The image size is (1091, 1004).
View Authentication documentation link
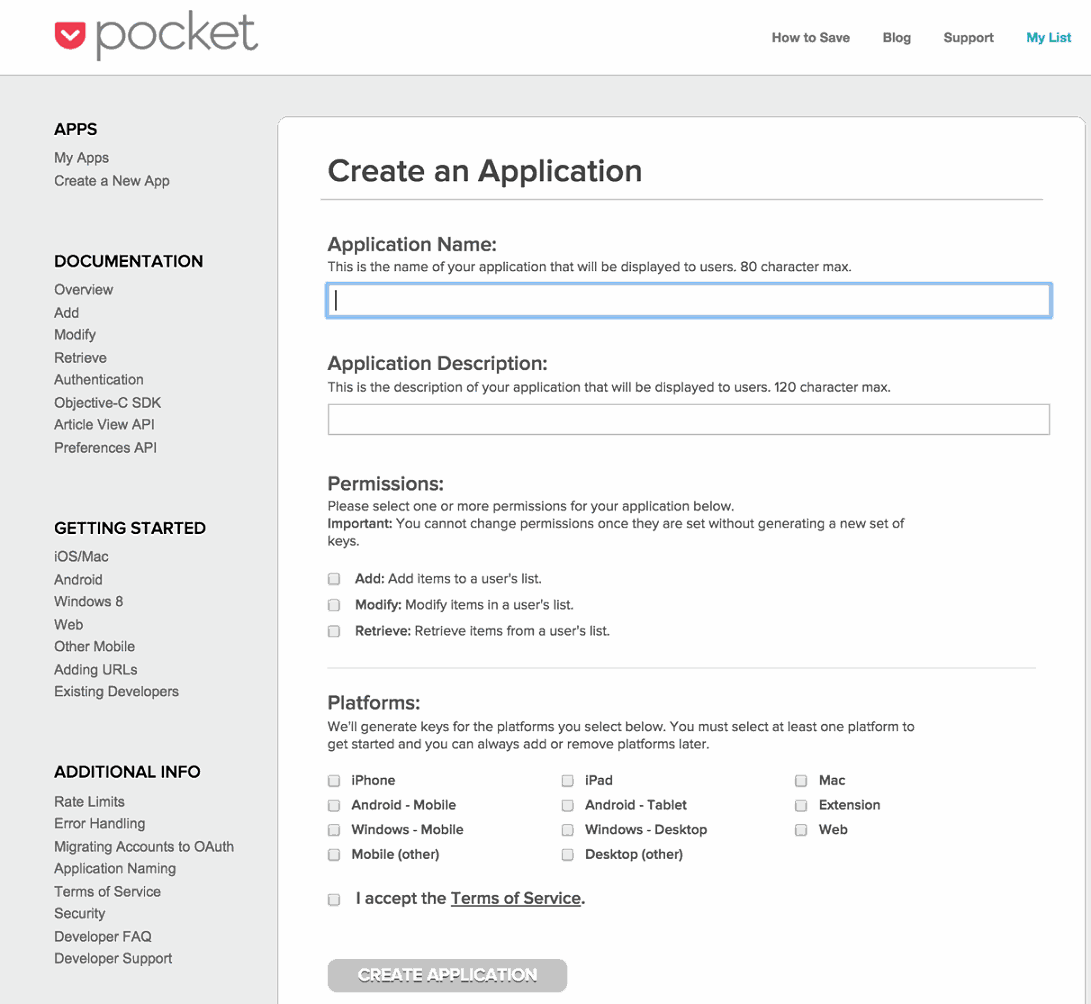[99, 380]
